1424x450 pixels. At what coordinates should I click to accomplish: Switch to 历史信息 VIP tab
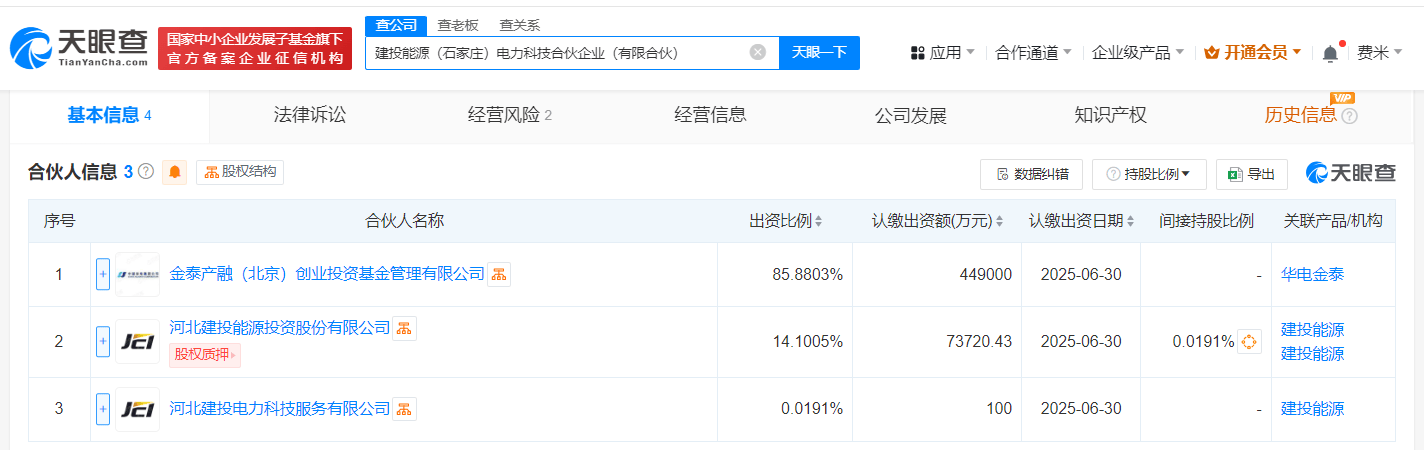click(1300, 115)
